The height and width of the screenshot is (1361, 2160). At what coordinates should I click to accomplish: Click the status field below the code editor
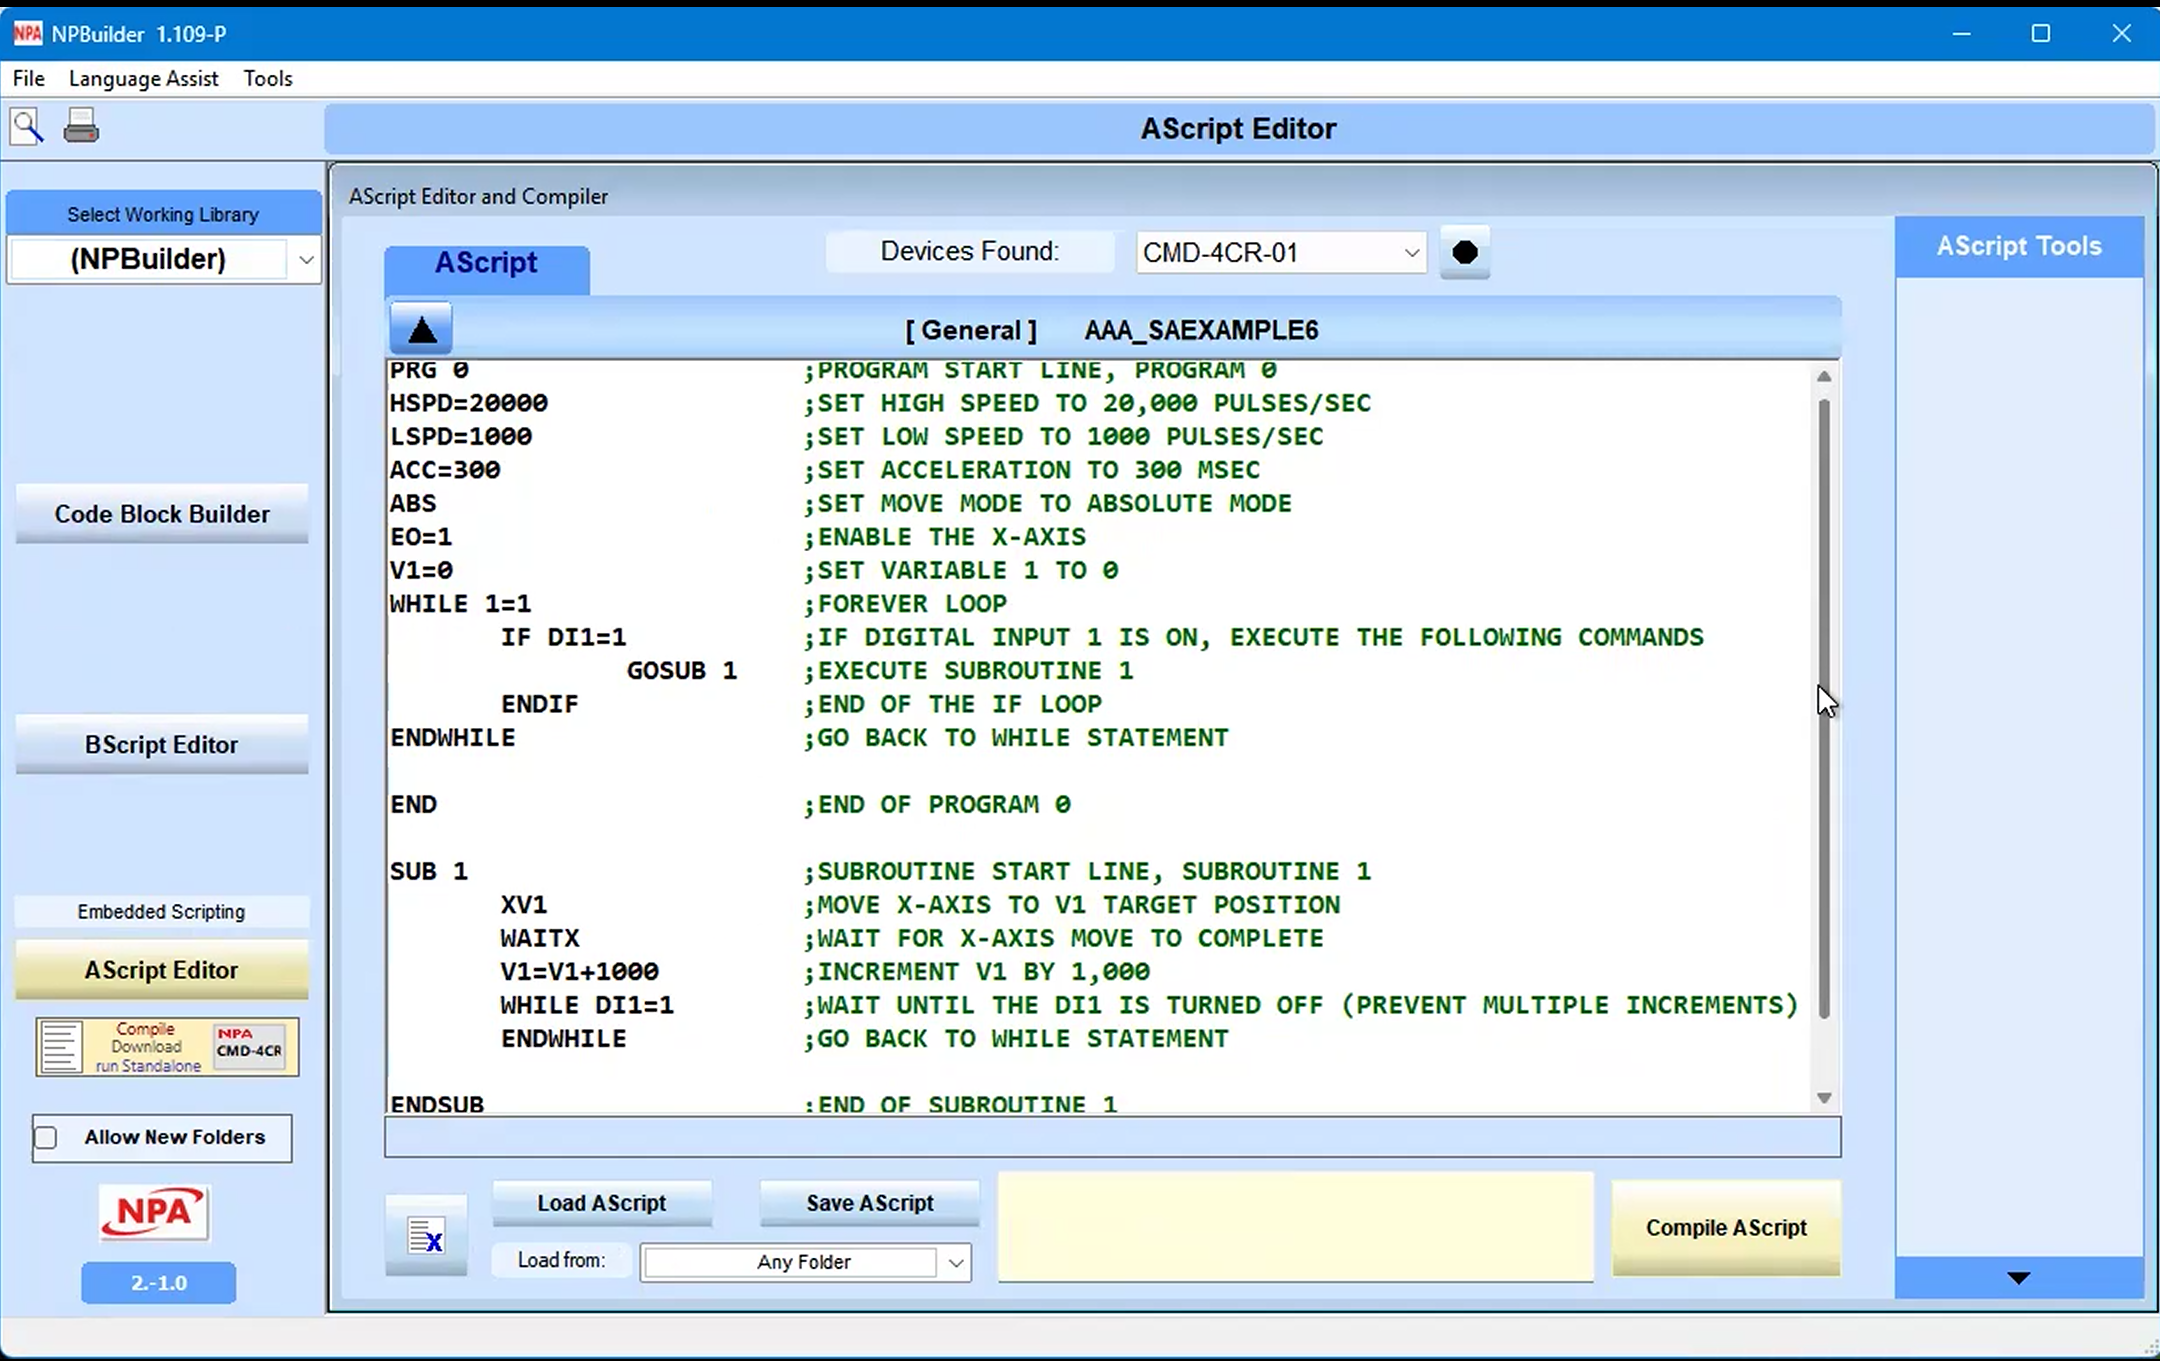coord(1112,1137)
